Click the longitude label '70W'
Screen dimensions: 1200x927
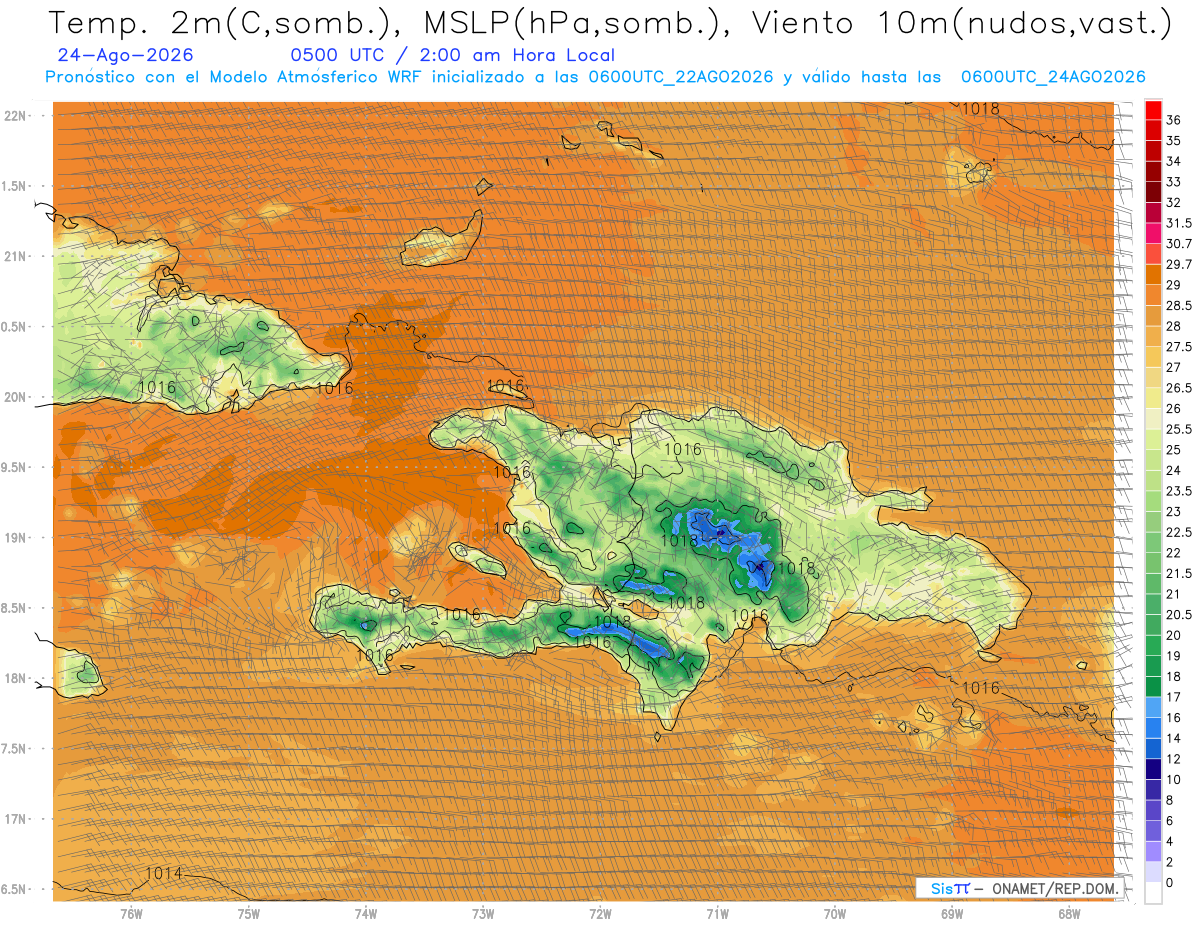835,915
